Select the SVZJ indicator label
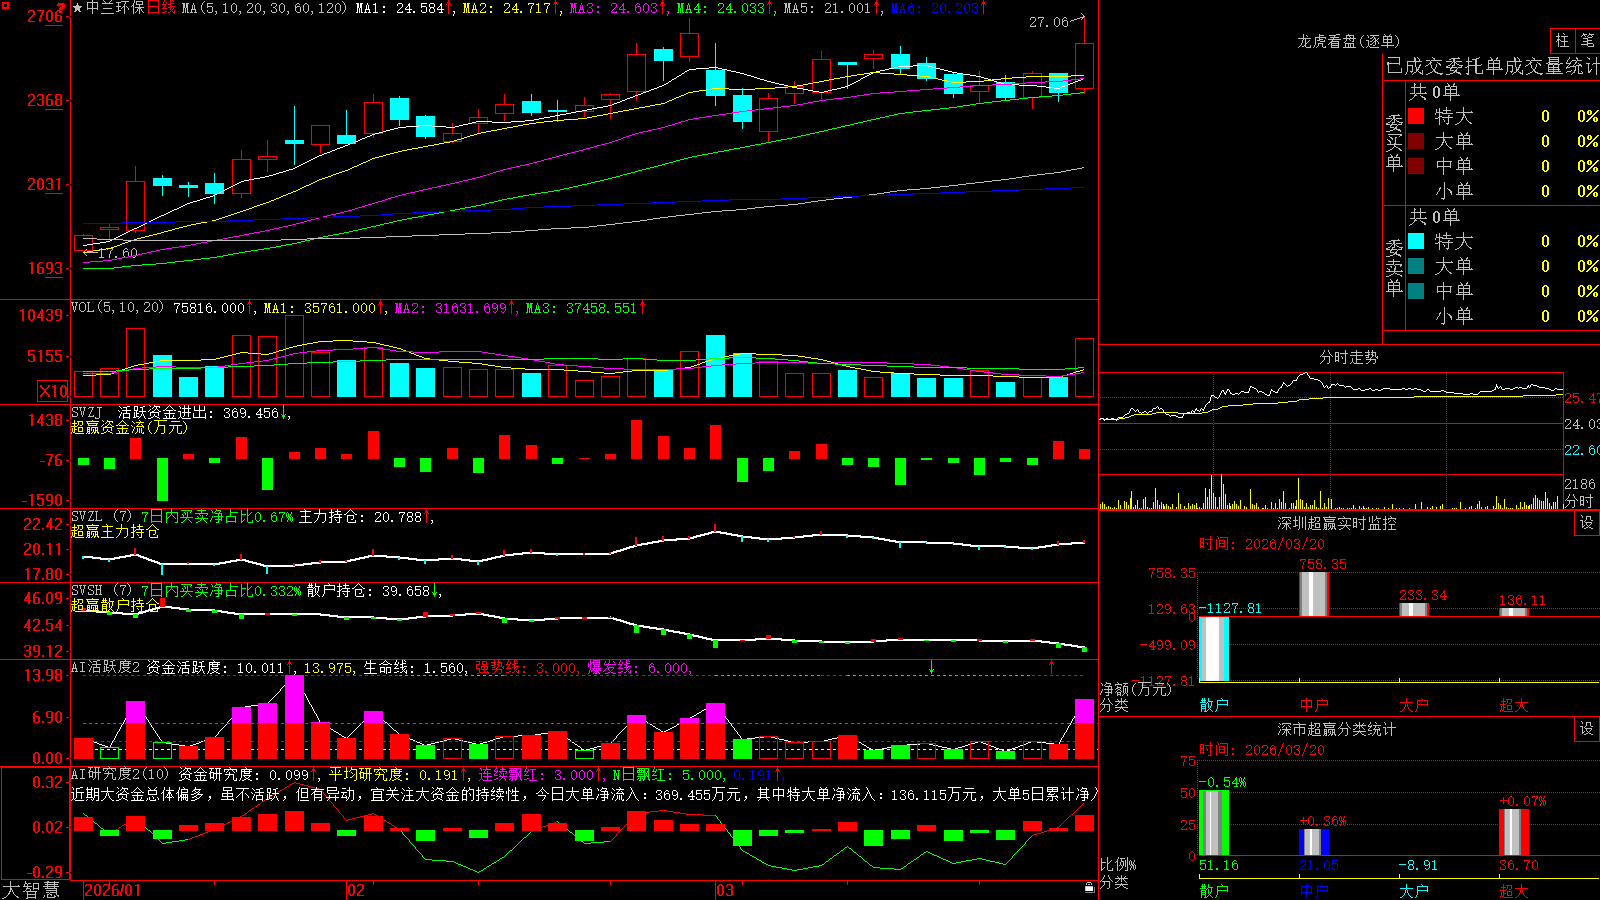Screen dimensions: 1600x900 (x=87, y=413)
